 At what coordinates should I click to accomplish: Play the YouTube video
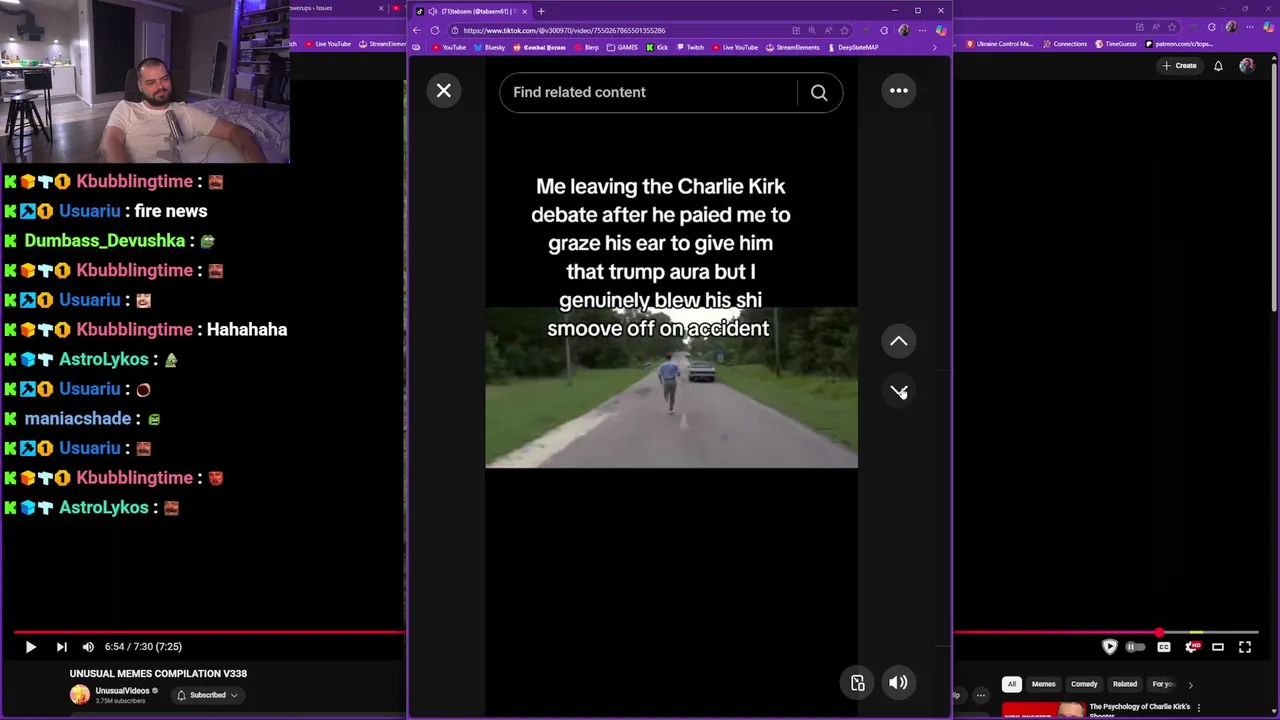[x=30, y=647]
